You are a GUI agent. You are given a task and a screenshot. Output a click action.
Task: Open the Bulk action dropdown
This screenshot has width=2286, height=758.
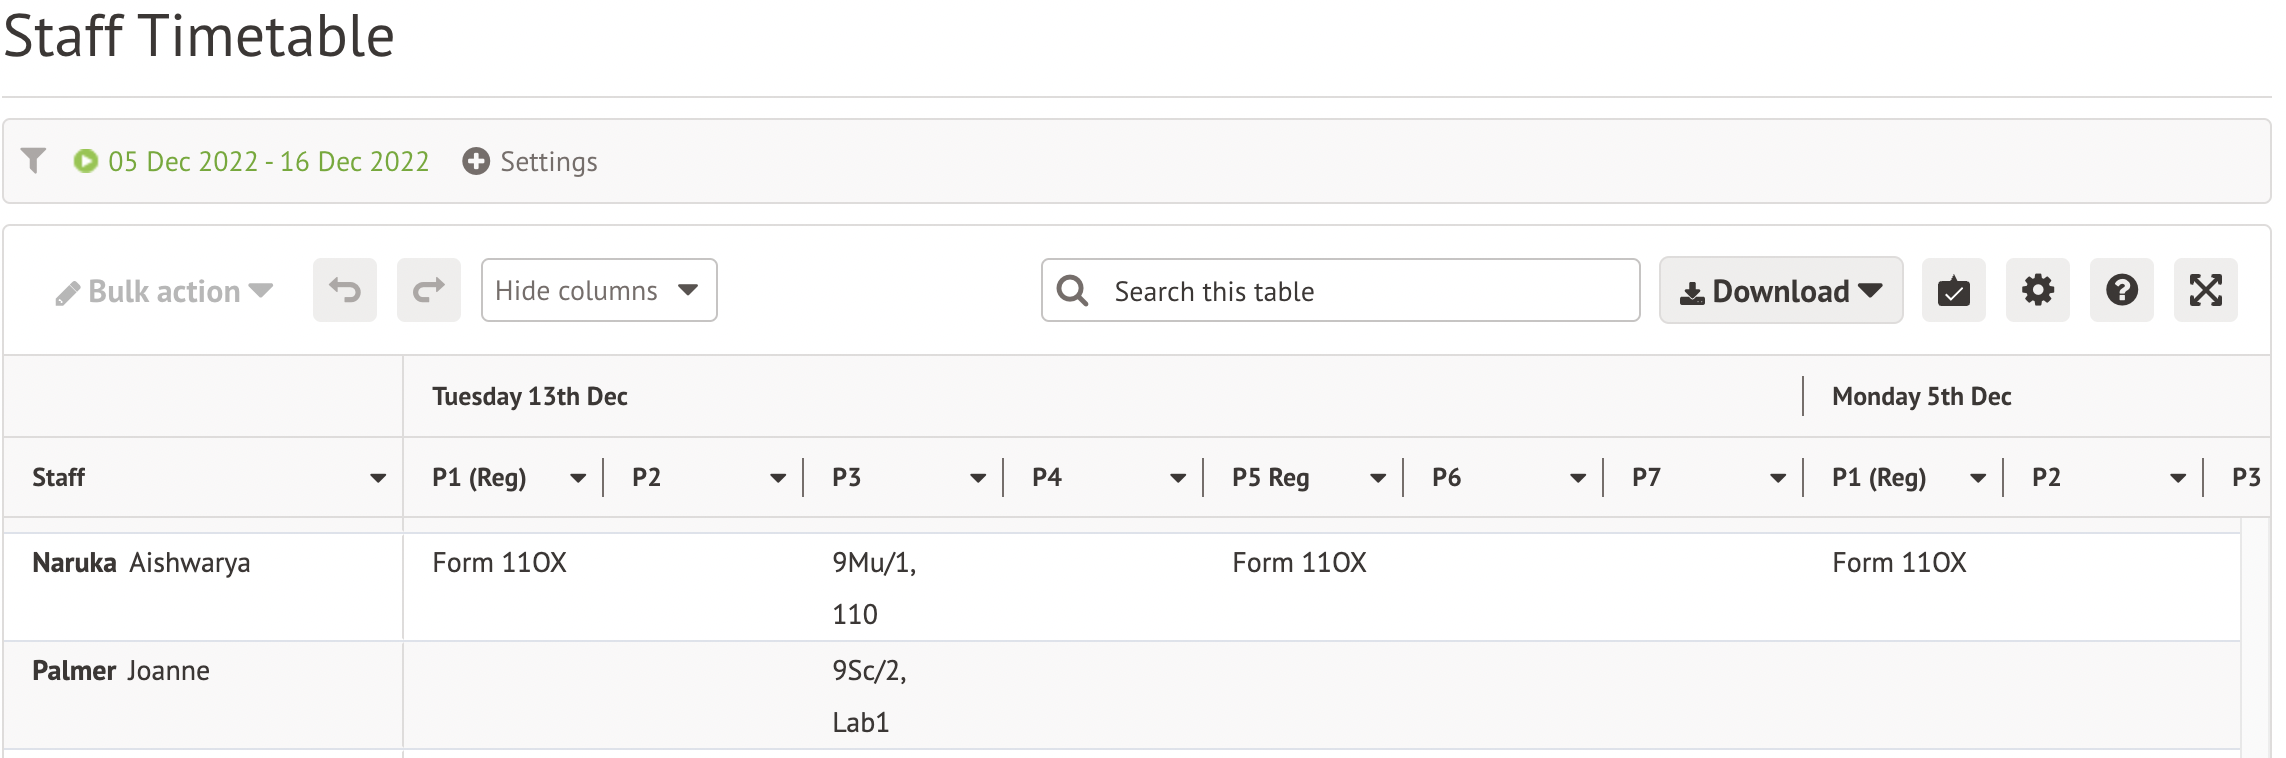(165, 292)
